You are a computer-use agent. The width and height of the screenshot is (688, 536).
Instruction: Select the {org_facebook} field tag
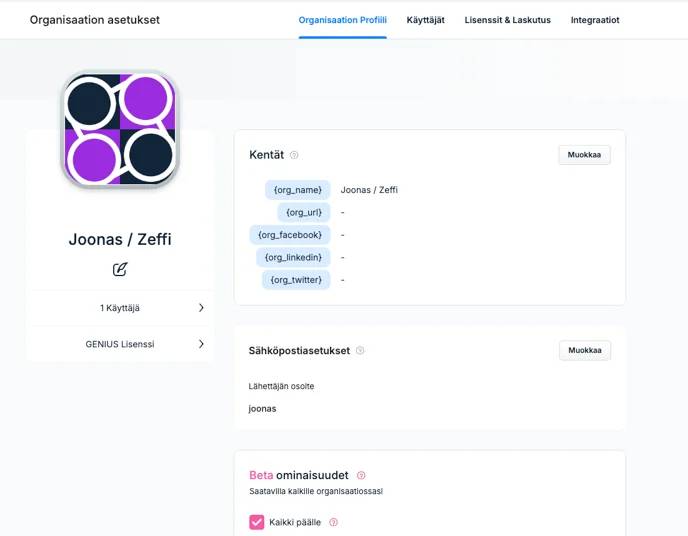click(x=290, y=235)
